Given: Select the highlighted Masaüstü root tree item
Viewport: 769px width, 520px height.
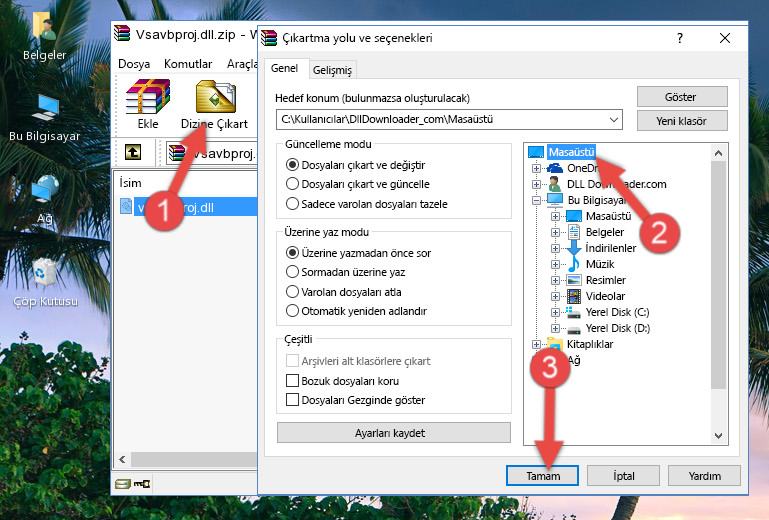Looking at the screenshot, I should [x=571, y=152].
